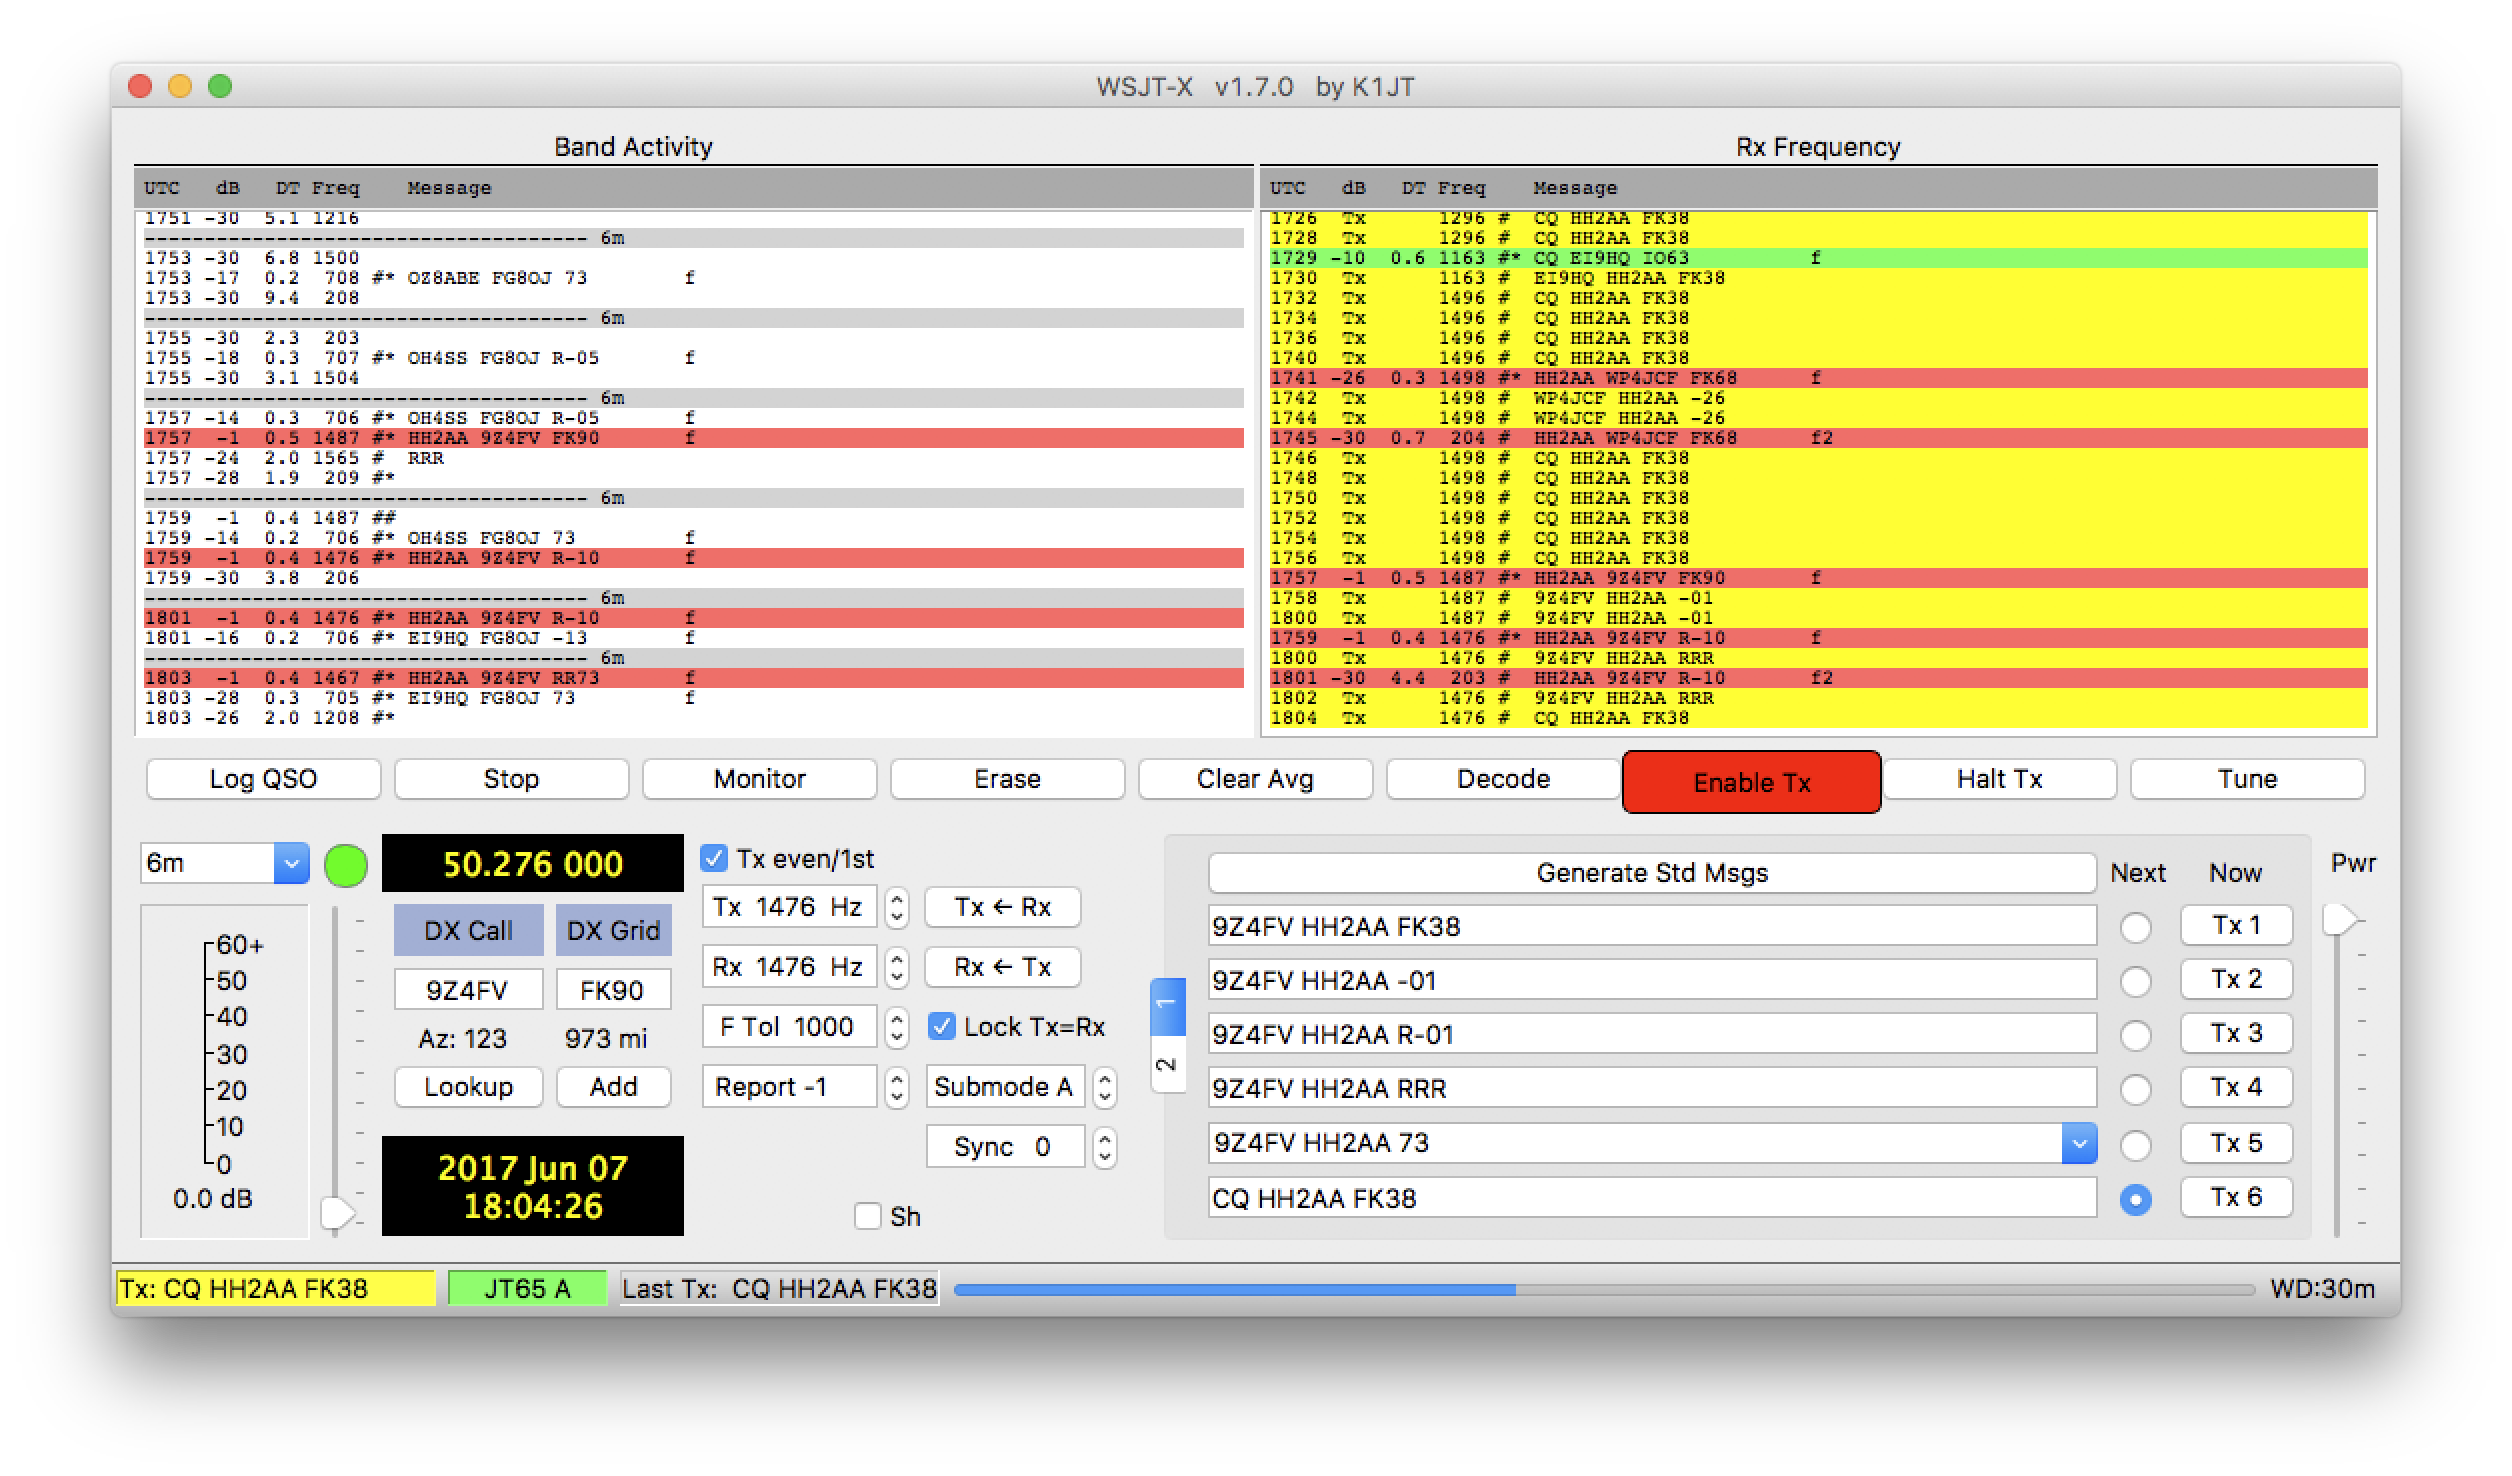This screenshot has height=1476, width=2512.
Task: Click the green monitor status indicator
Action: point(346,865)
